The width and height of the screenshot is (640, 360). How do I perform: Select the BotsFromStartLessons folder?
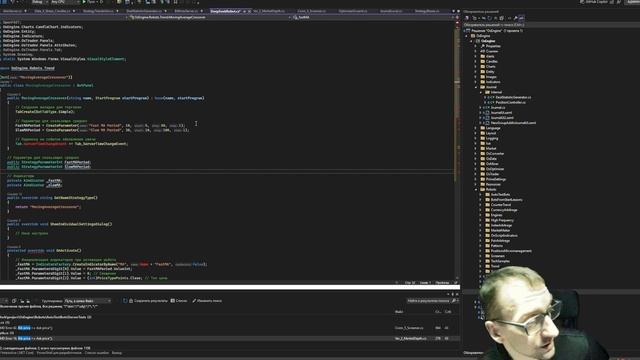[x=504, y=200]
